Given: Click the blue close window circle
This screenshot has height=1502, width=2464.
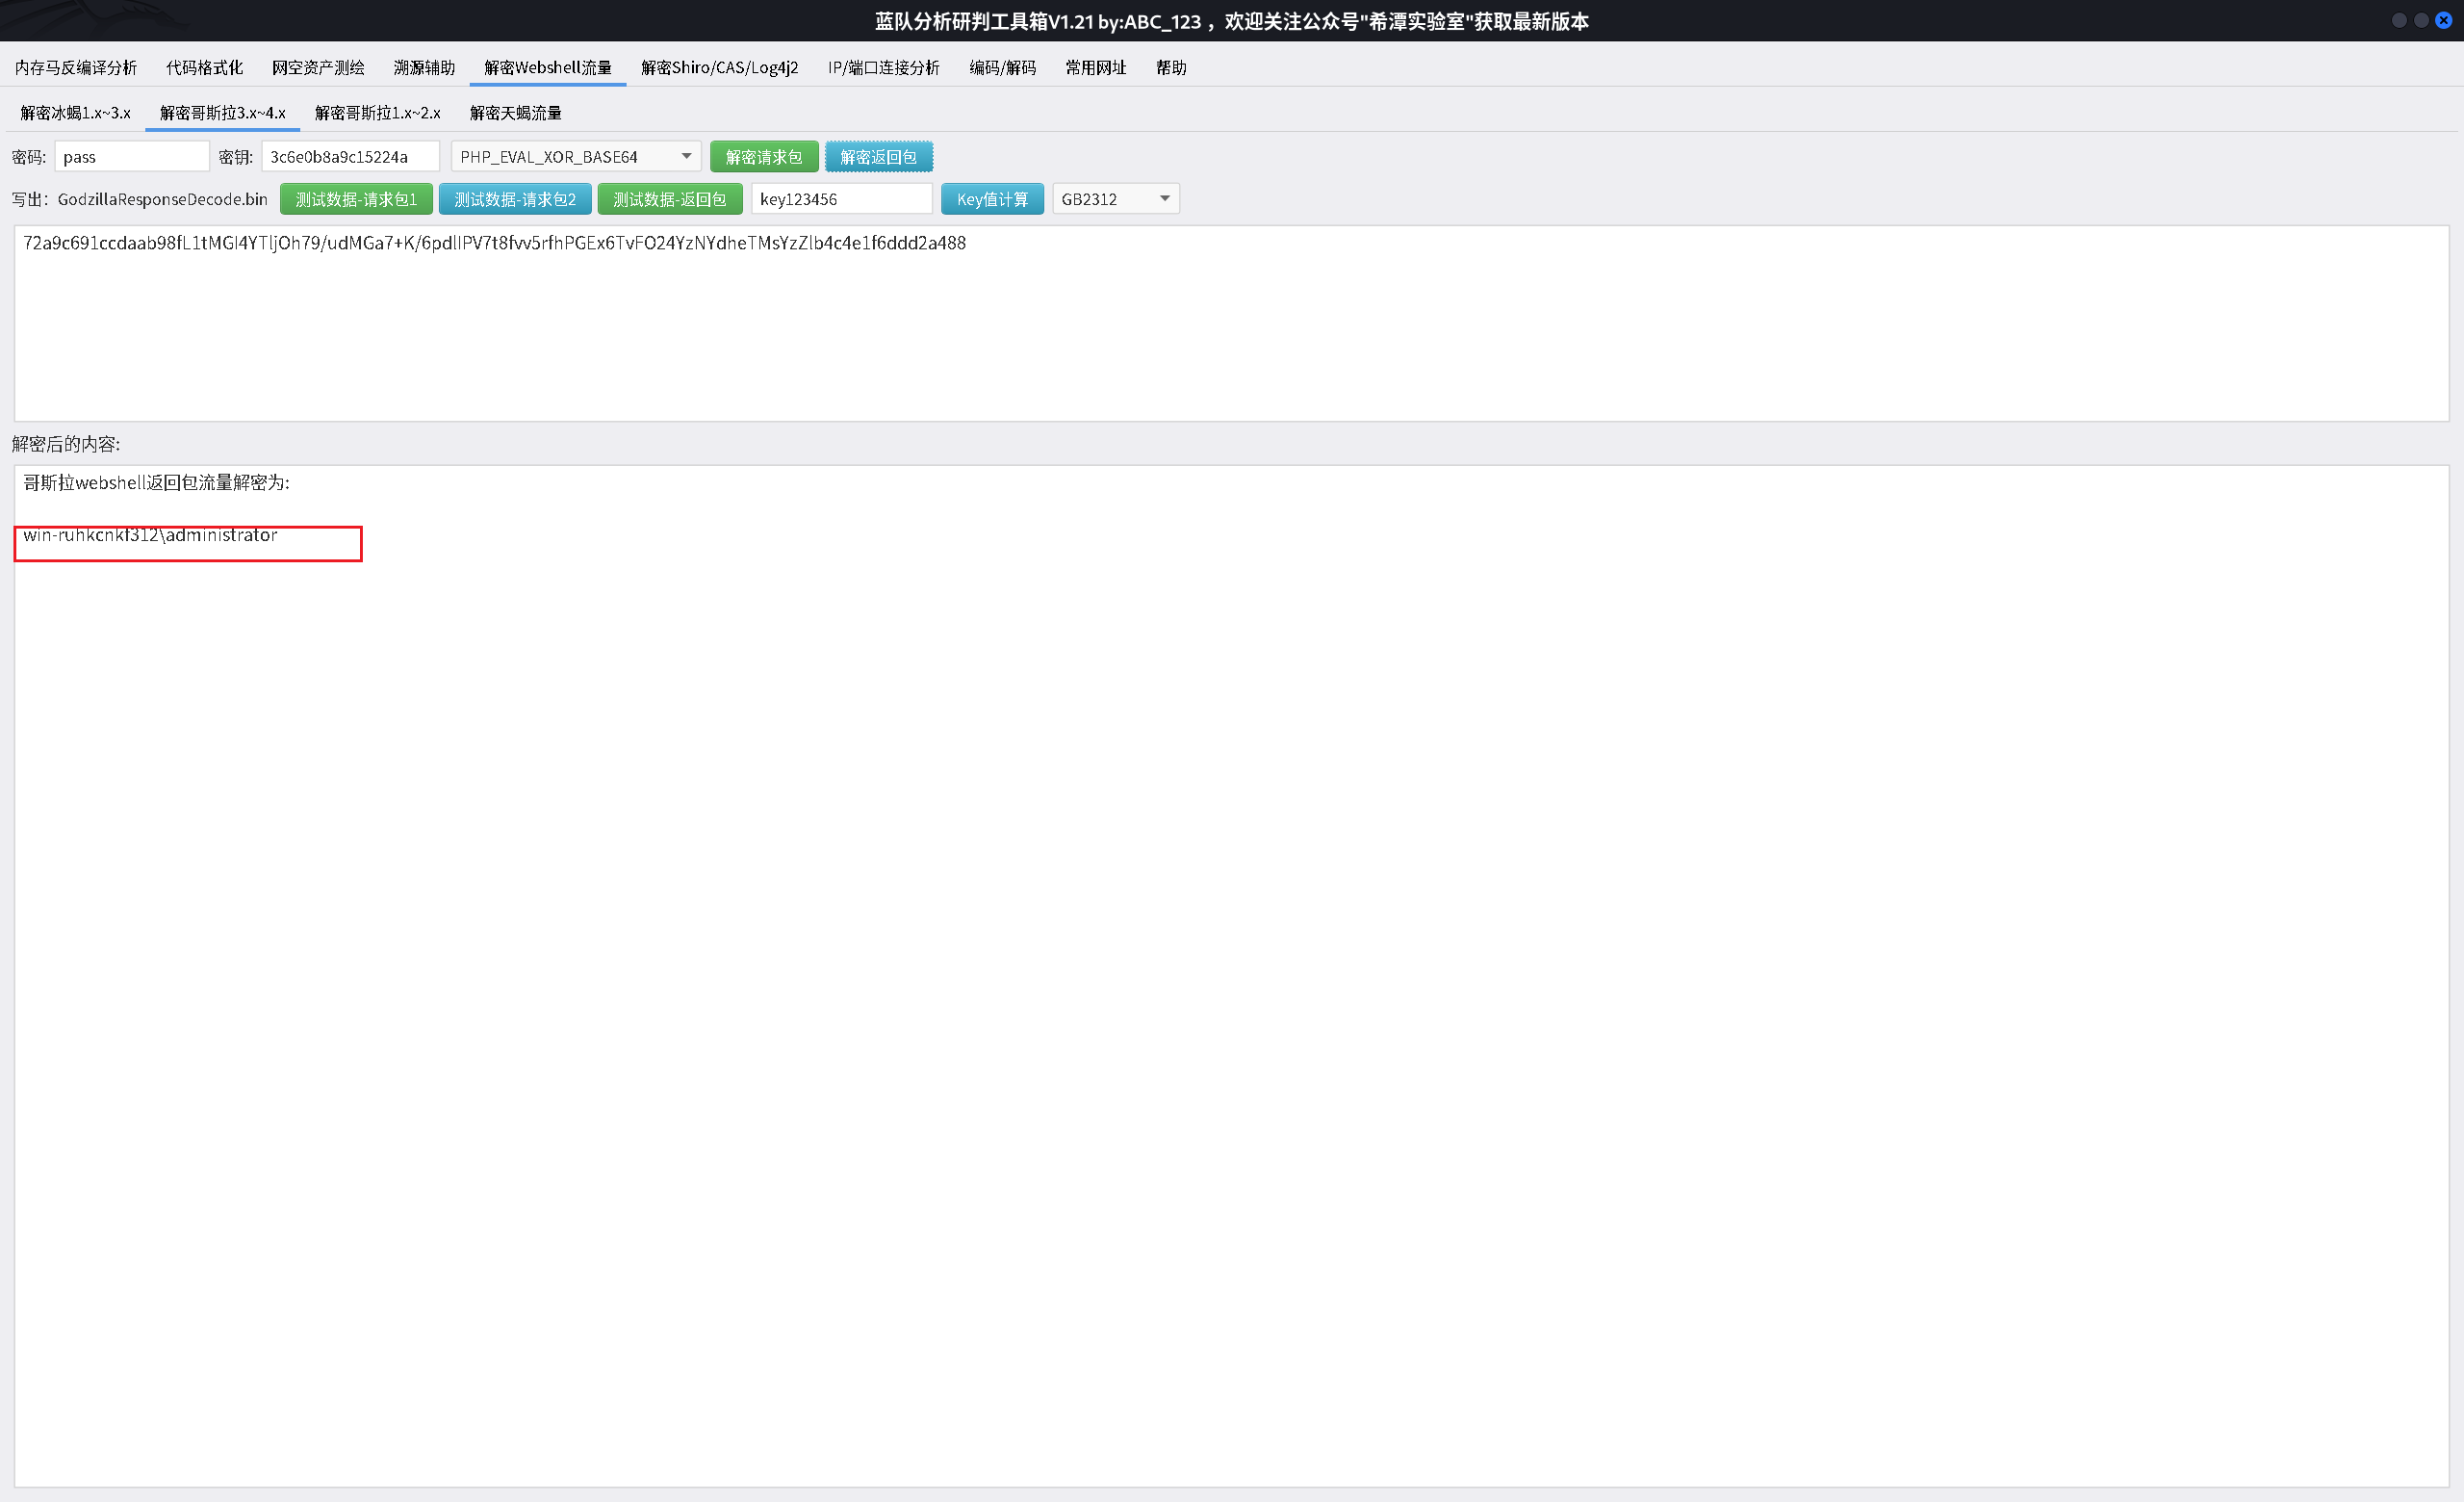Looking at the screenshot, I should tap(2443, 20).
